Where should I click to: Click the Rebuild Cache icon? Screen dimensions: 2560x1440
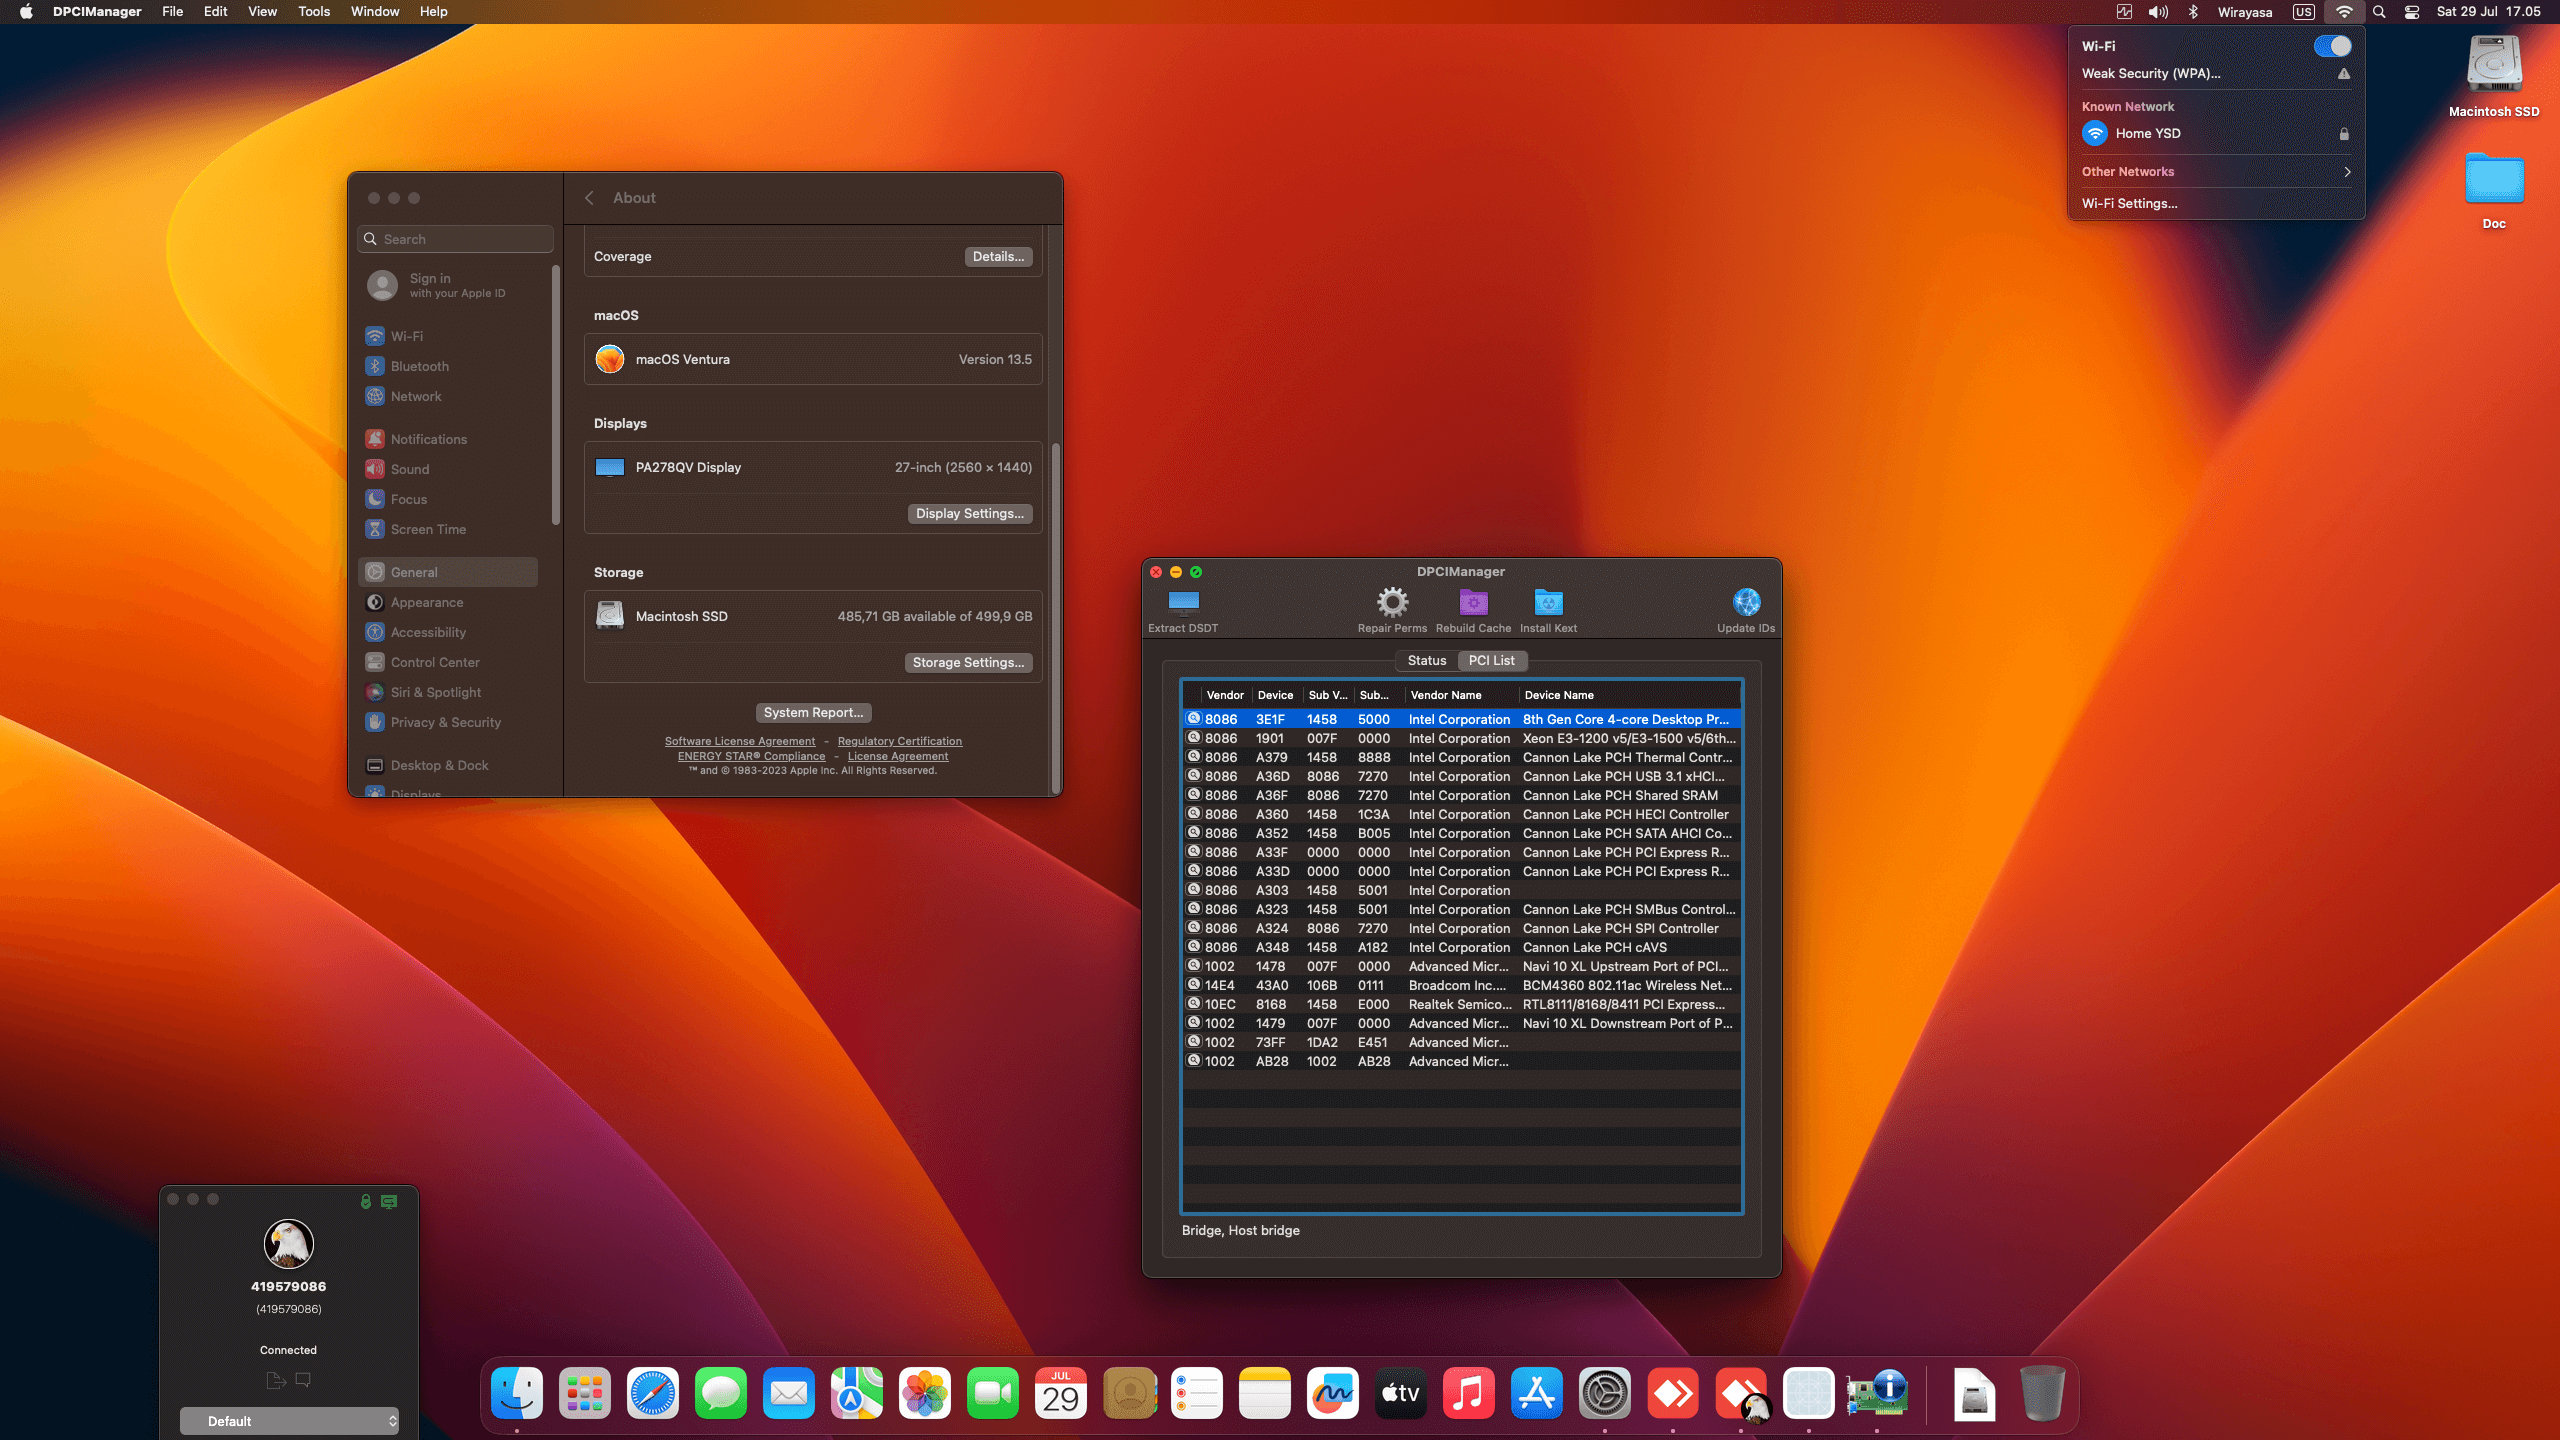click(x=1473, y=602)
